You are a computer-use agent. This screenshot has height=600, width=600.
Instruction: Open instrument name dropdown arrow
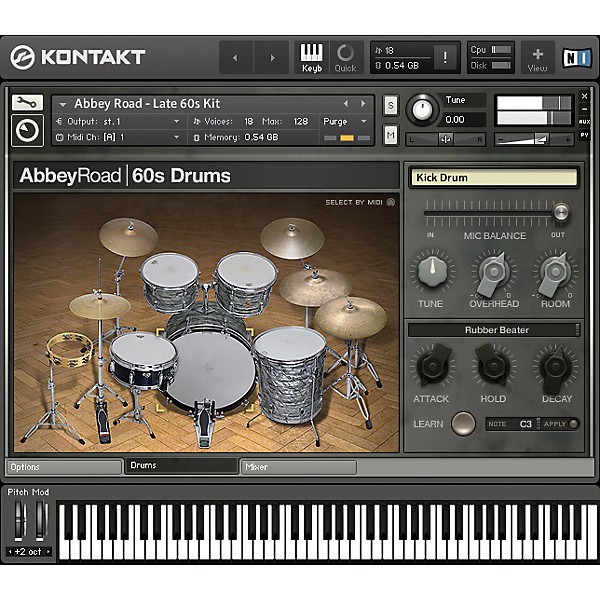(63, 104)
